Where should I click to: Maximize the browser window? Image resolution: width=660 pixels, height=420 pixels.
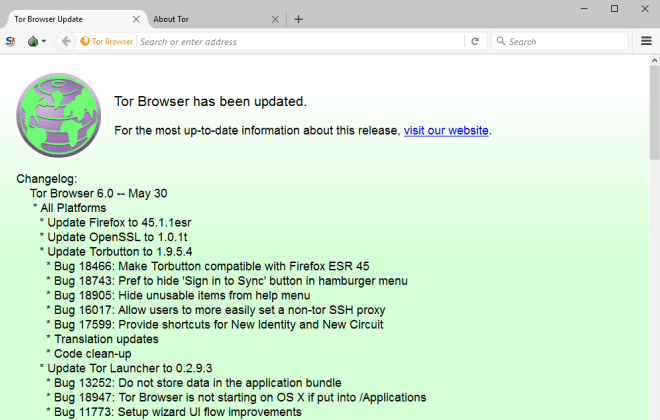(x=615, y=8)
